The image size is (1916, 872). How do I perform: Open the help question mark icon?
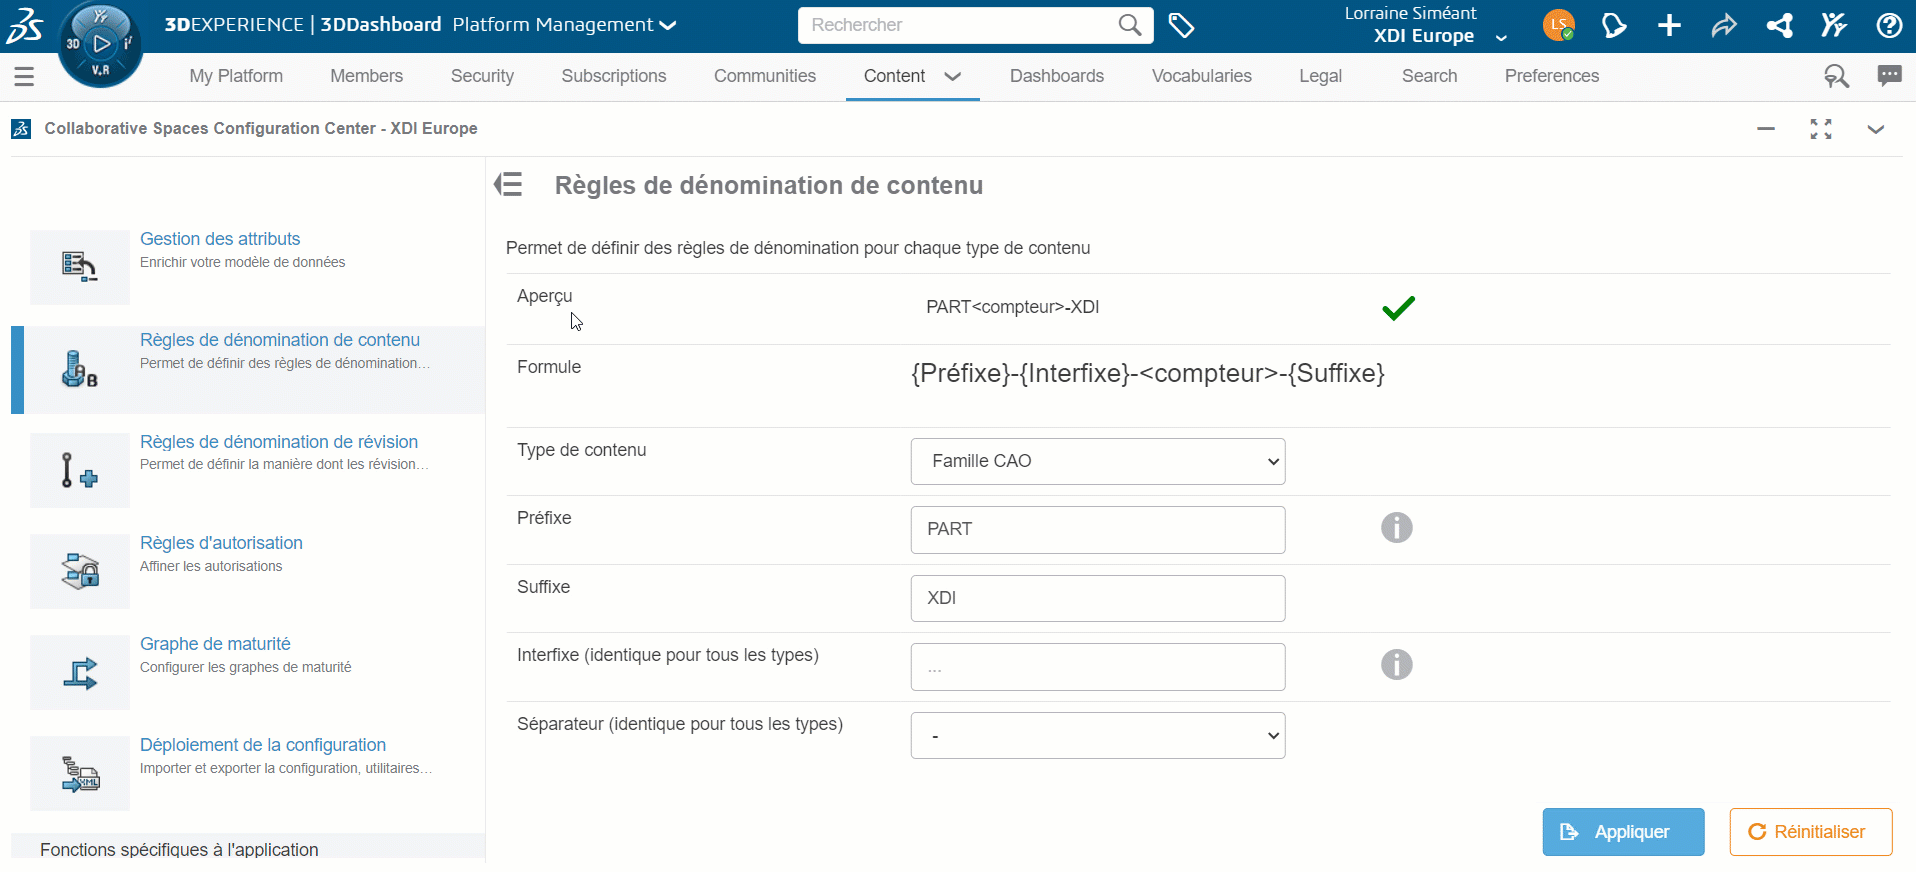[x=1889, y=26]
